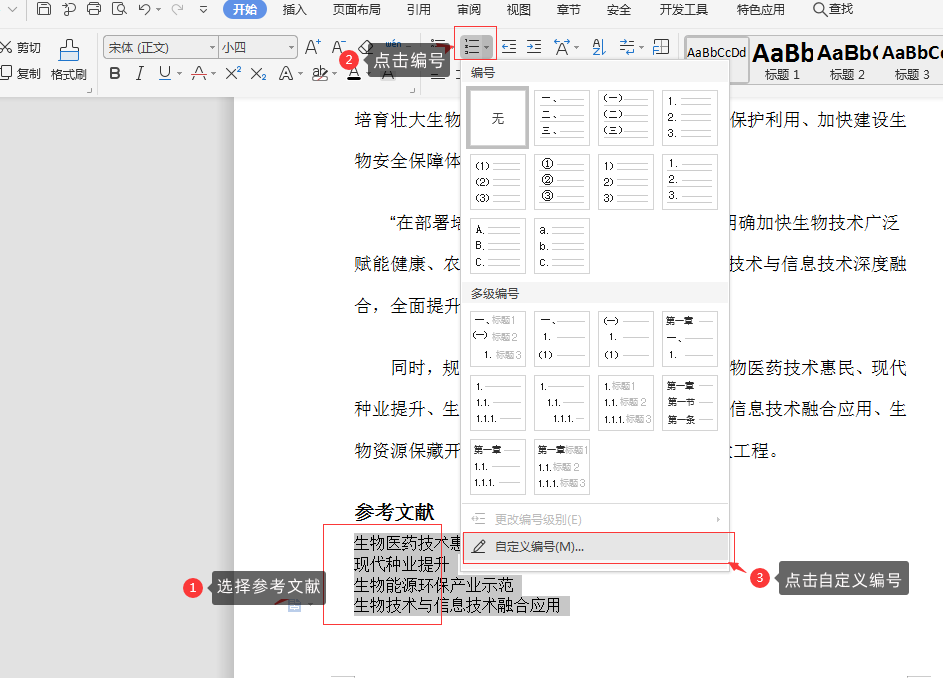The image size is (943, 678).
Task: Toggle Underline formatting
Action: pos(164,73)
